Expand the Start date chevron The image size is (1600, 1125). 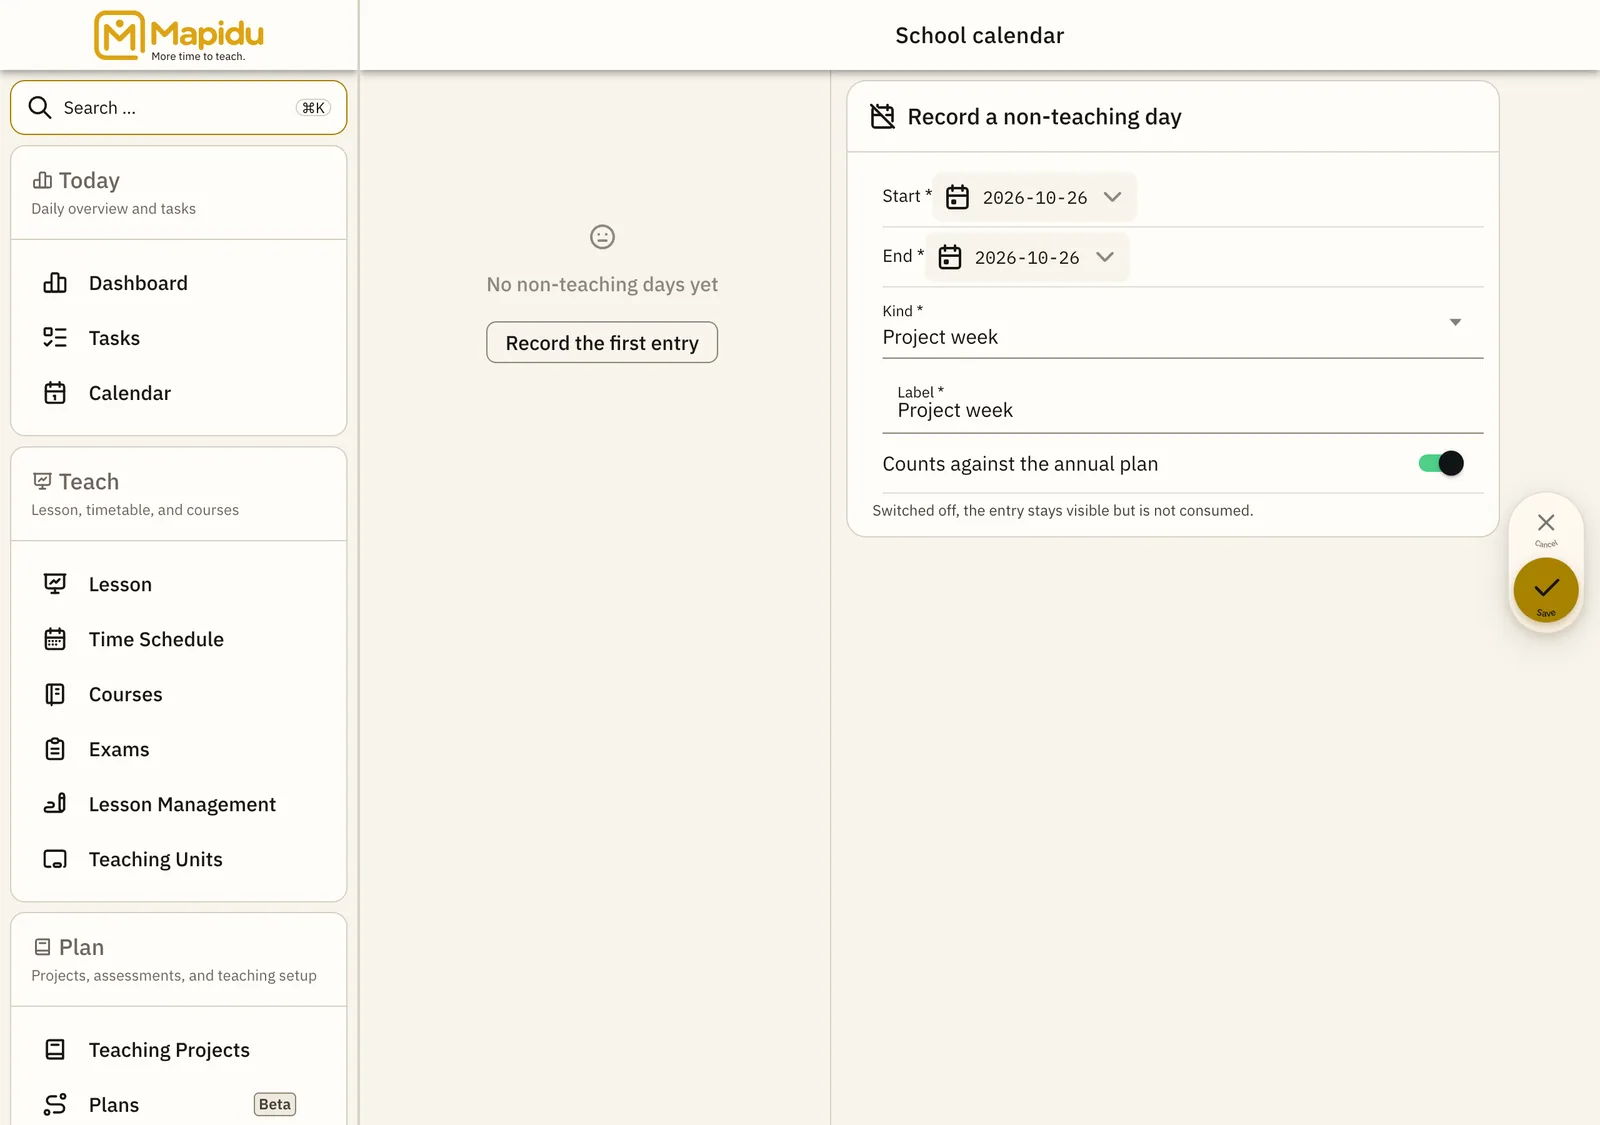pos(1112,197)
